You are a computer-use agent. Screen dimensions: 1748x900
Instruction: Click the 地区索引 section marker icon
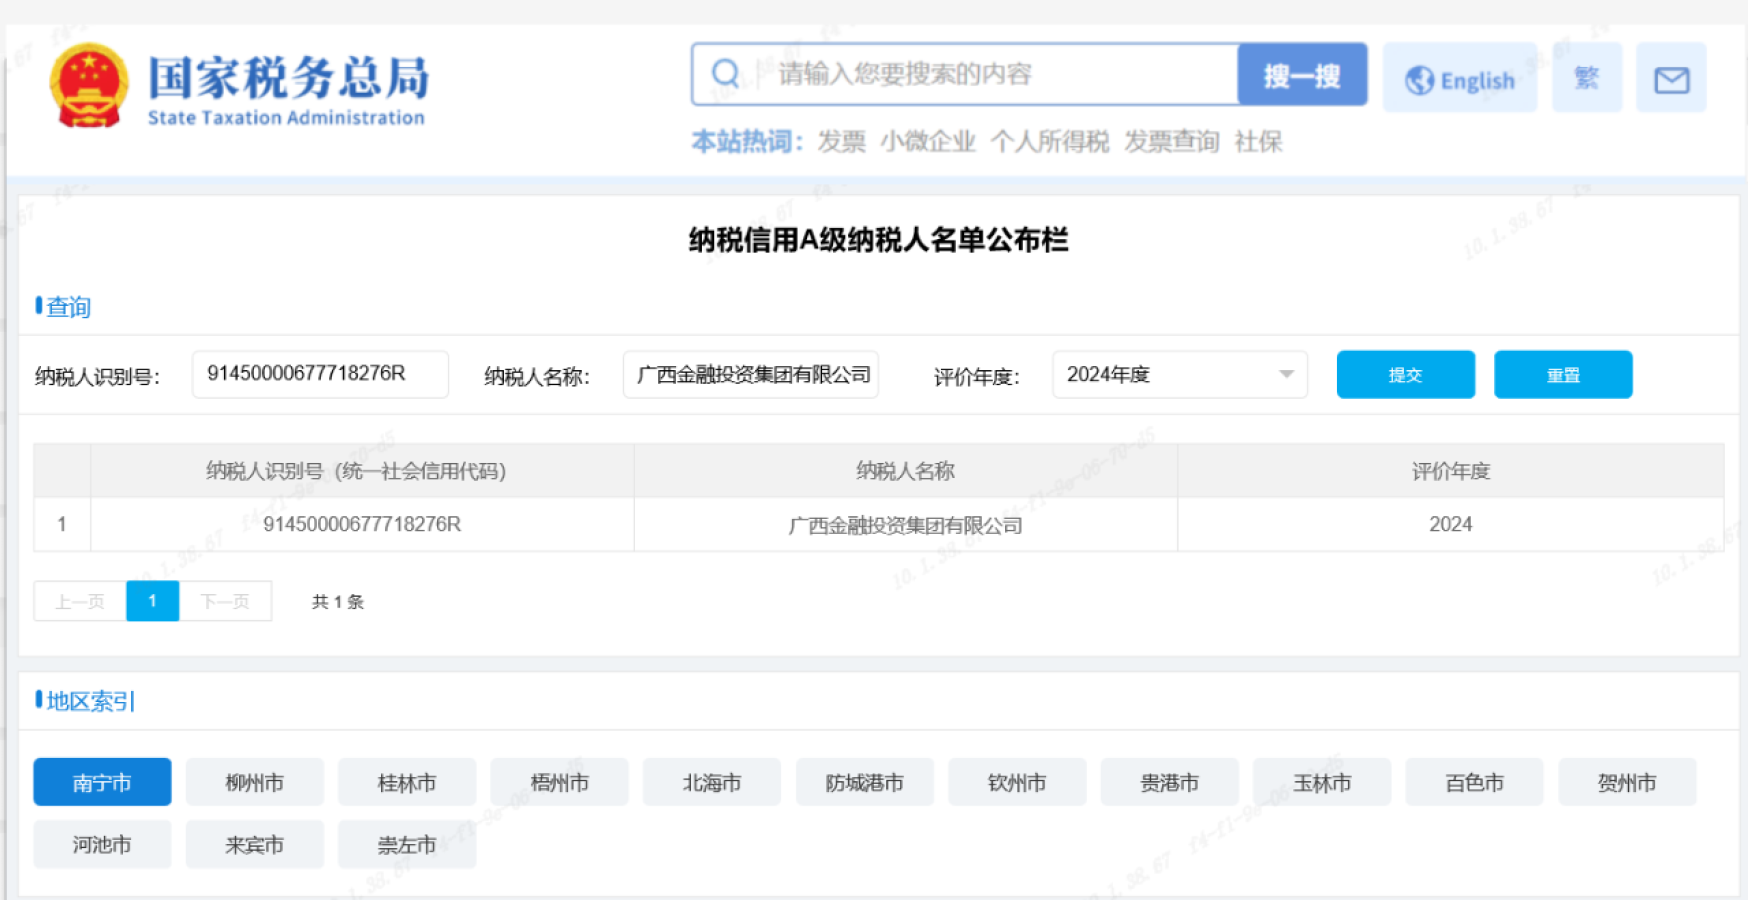coord(40,700)
